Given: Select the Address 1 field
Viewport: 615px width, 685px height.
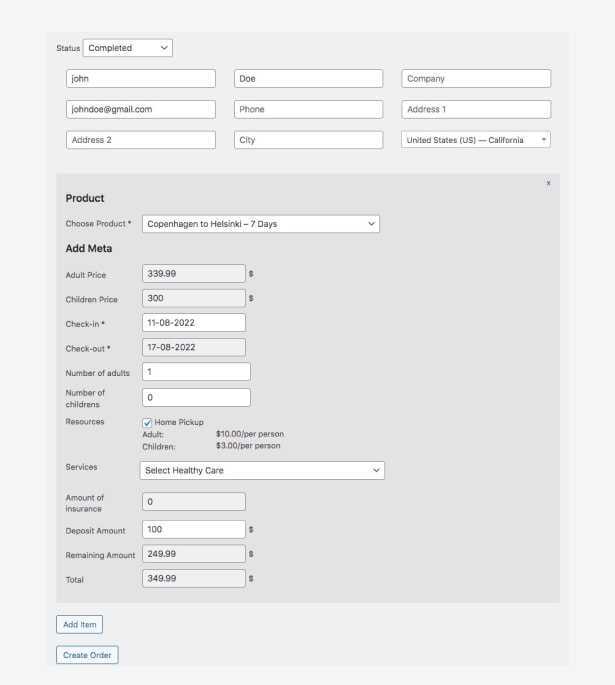Looking at the screenshot, I should tap(476, 109).
